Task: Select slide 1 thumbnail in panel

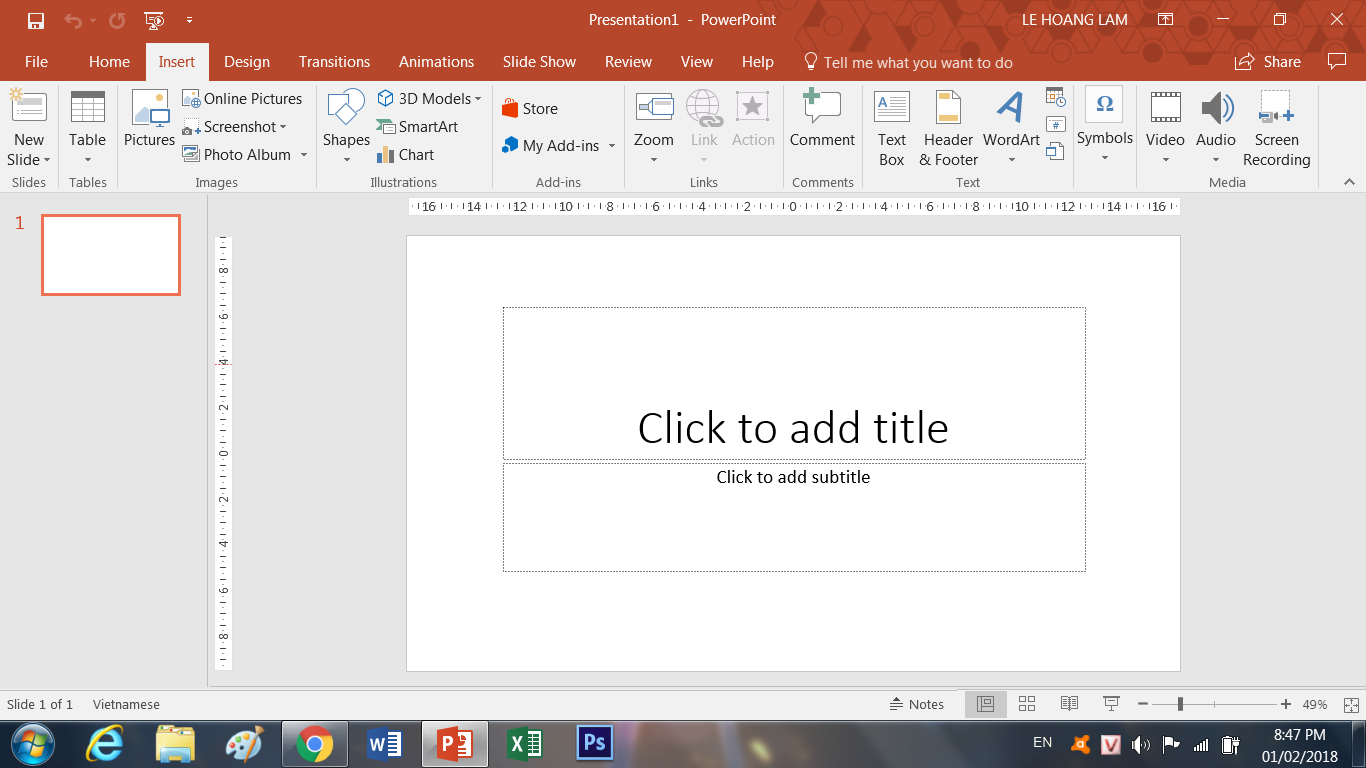Action: click(111, 255)
